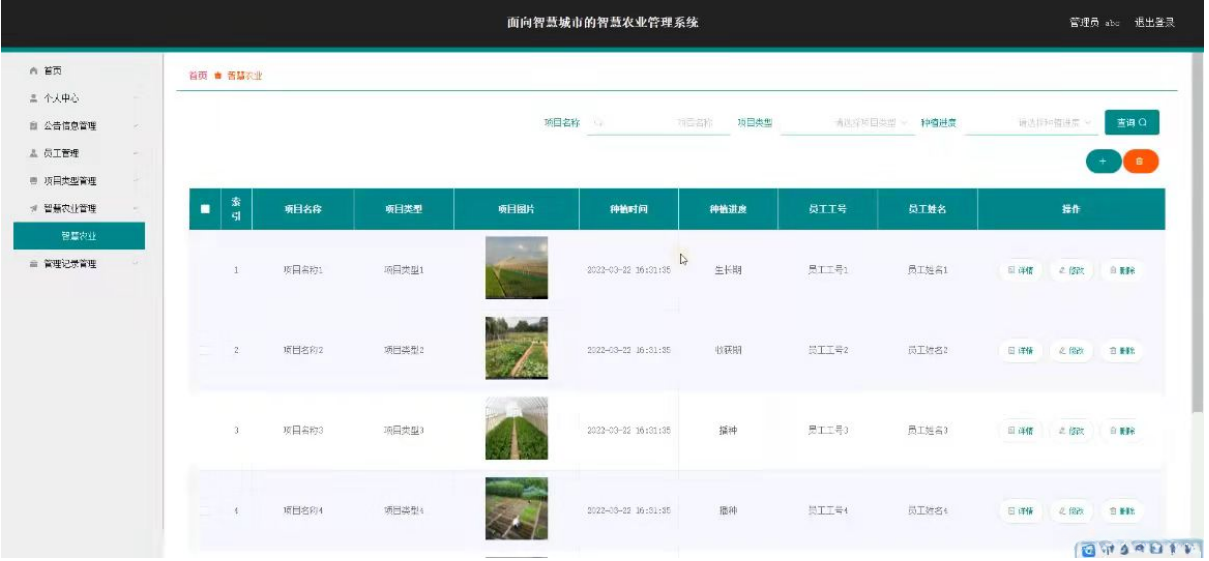This screenshot has width=1209, height=561.
Task: Click the 查询 search button
Action: click(x=1132, y=122)
